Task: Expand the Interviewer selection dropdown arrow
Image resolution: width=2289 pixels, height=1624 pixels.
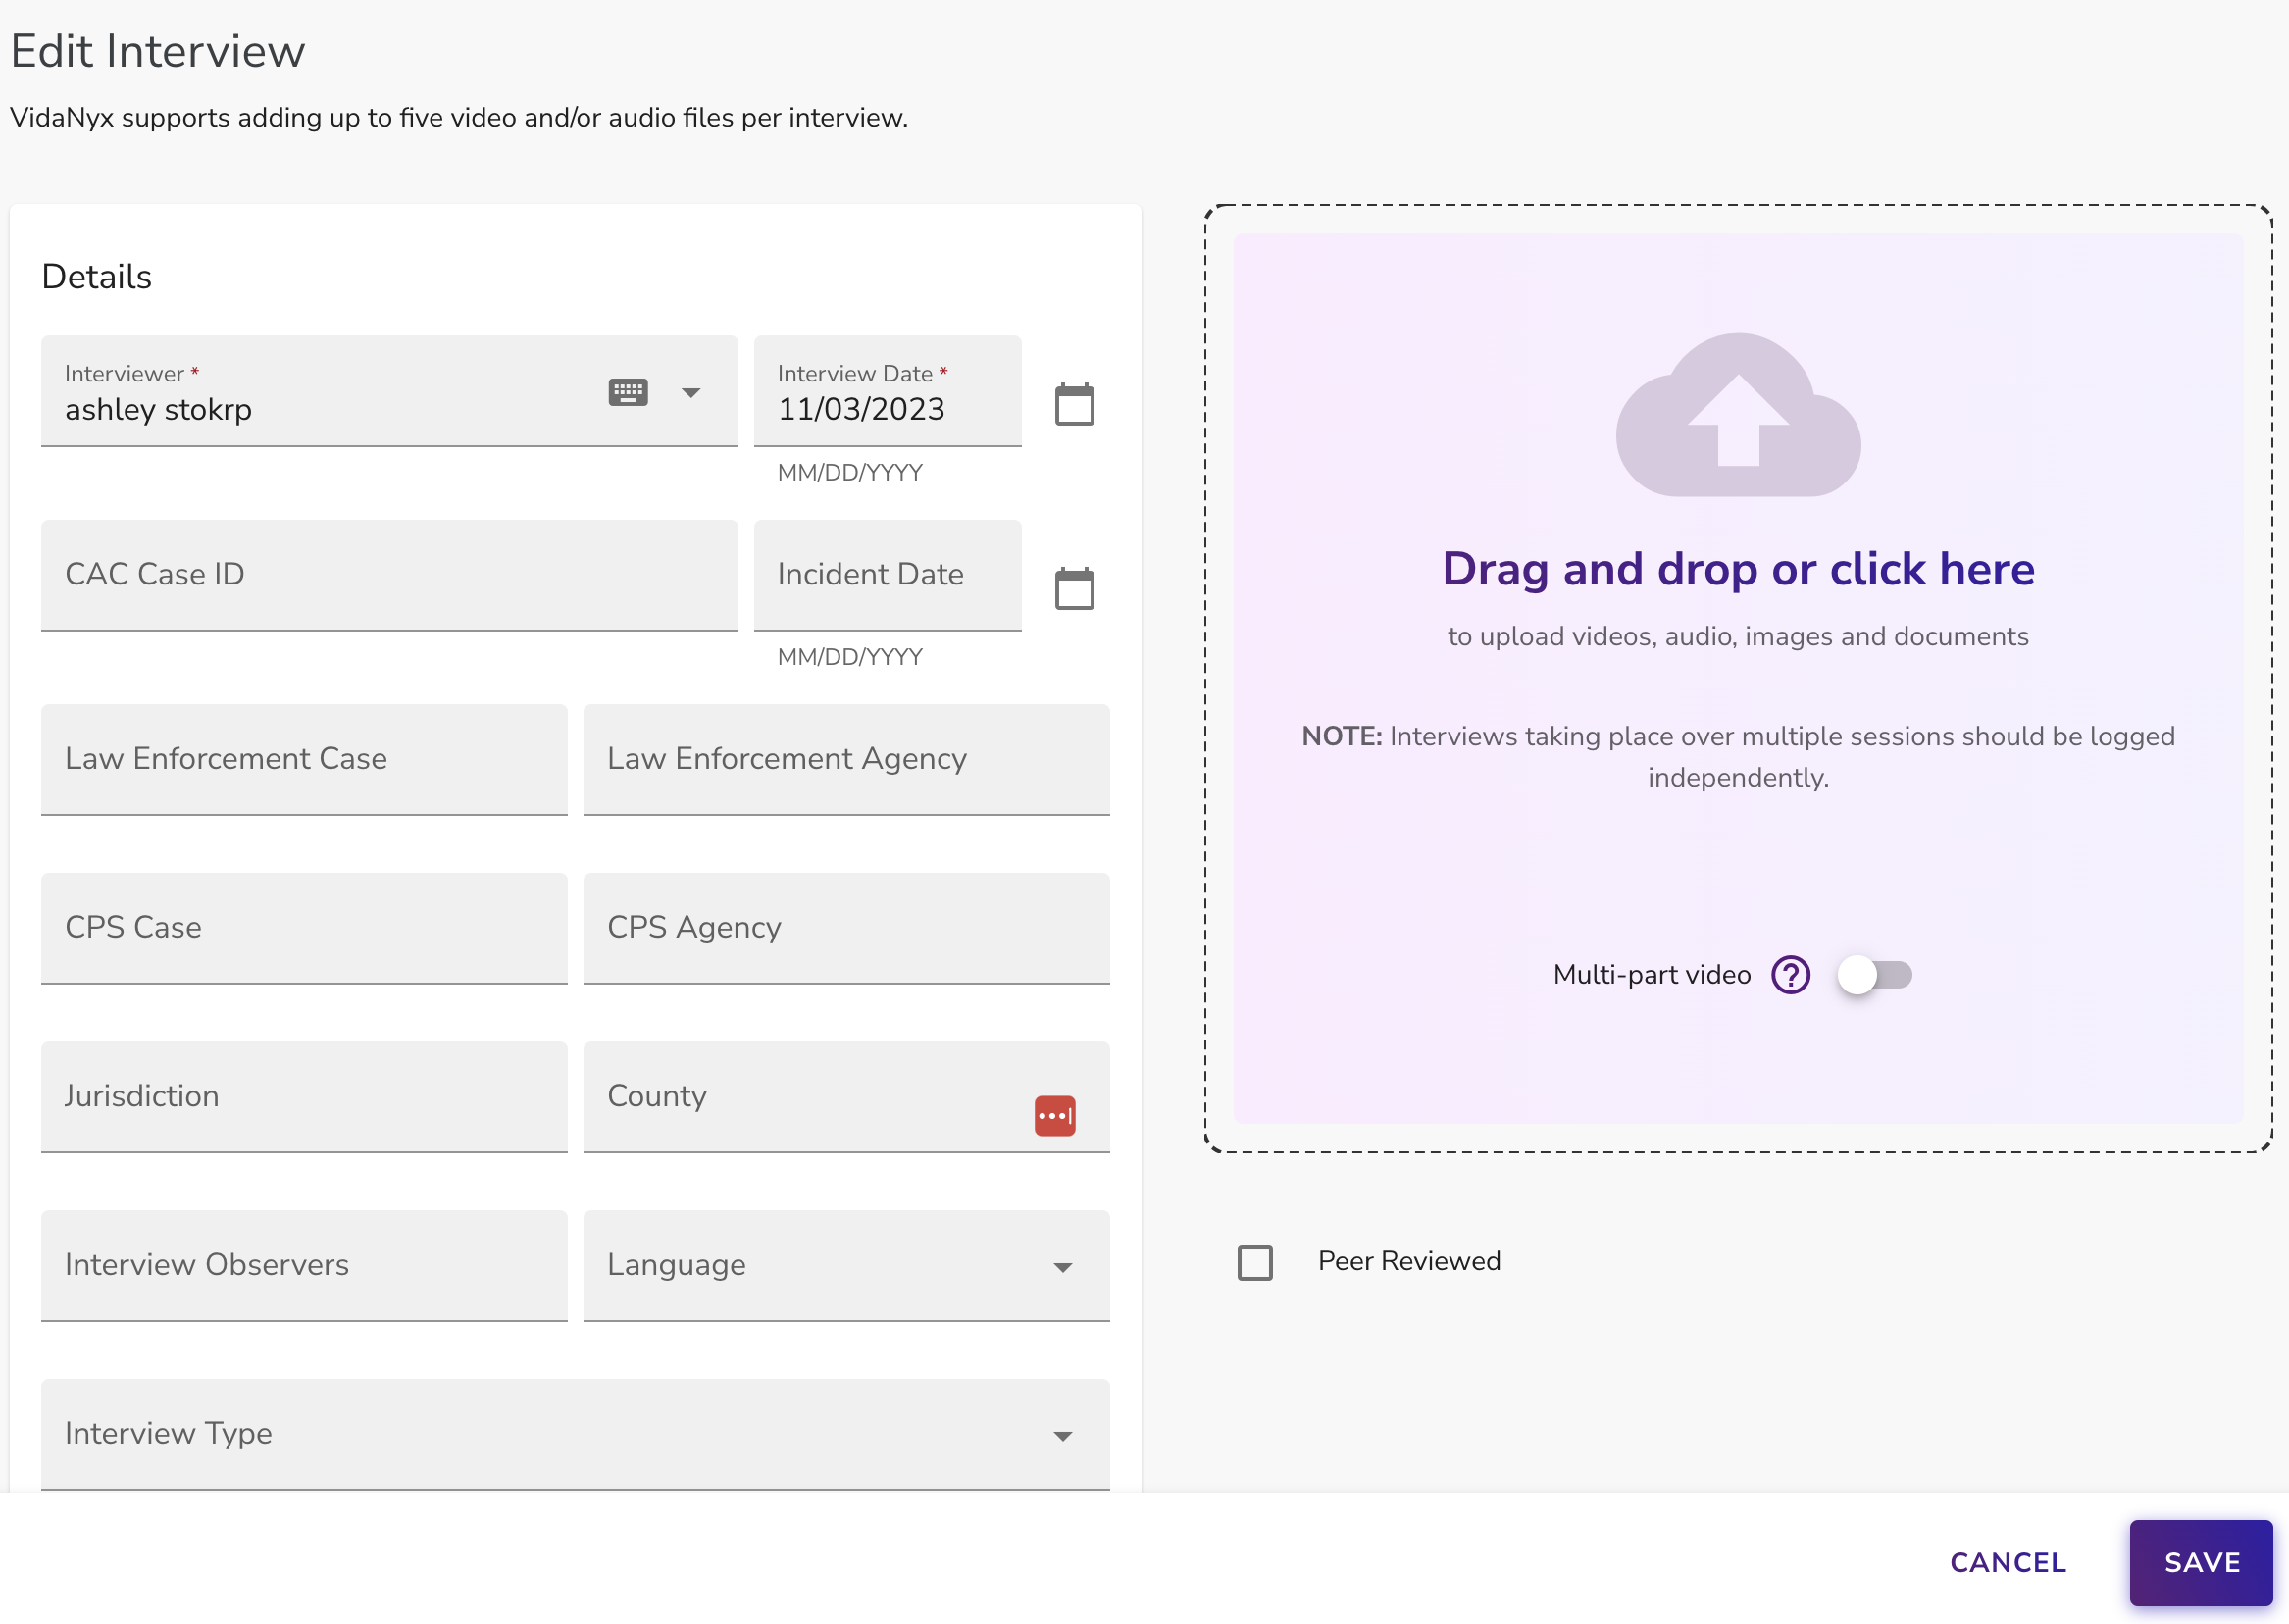Action: (690, 393)
